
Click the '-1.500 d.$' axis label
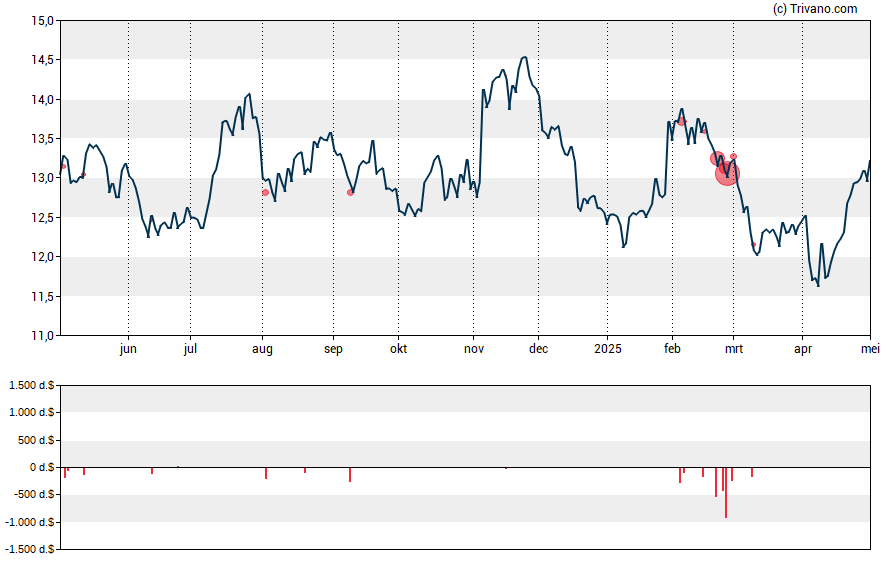click(x=29, y=549)
